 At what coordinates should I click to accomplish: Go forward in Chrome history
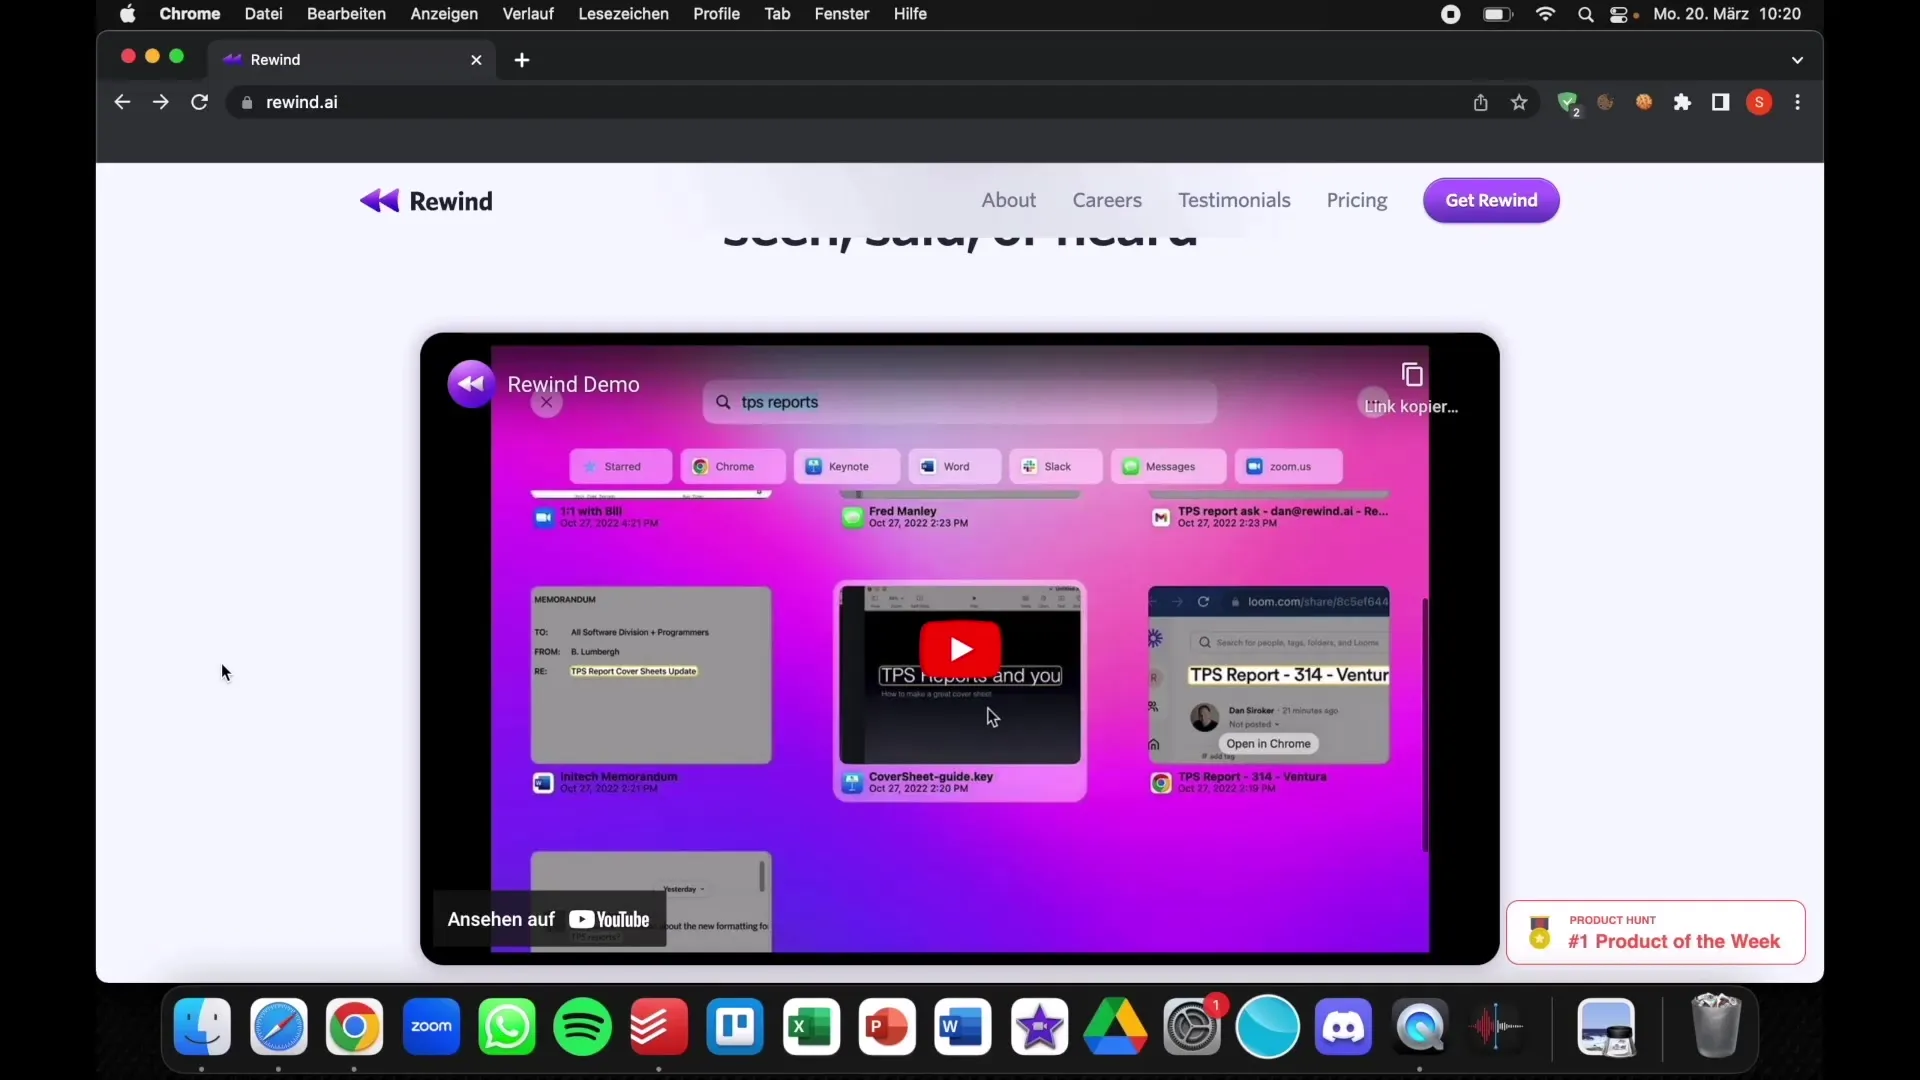tap(160, 102)
